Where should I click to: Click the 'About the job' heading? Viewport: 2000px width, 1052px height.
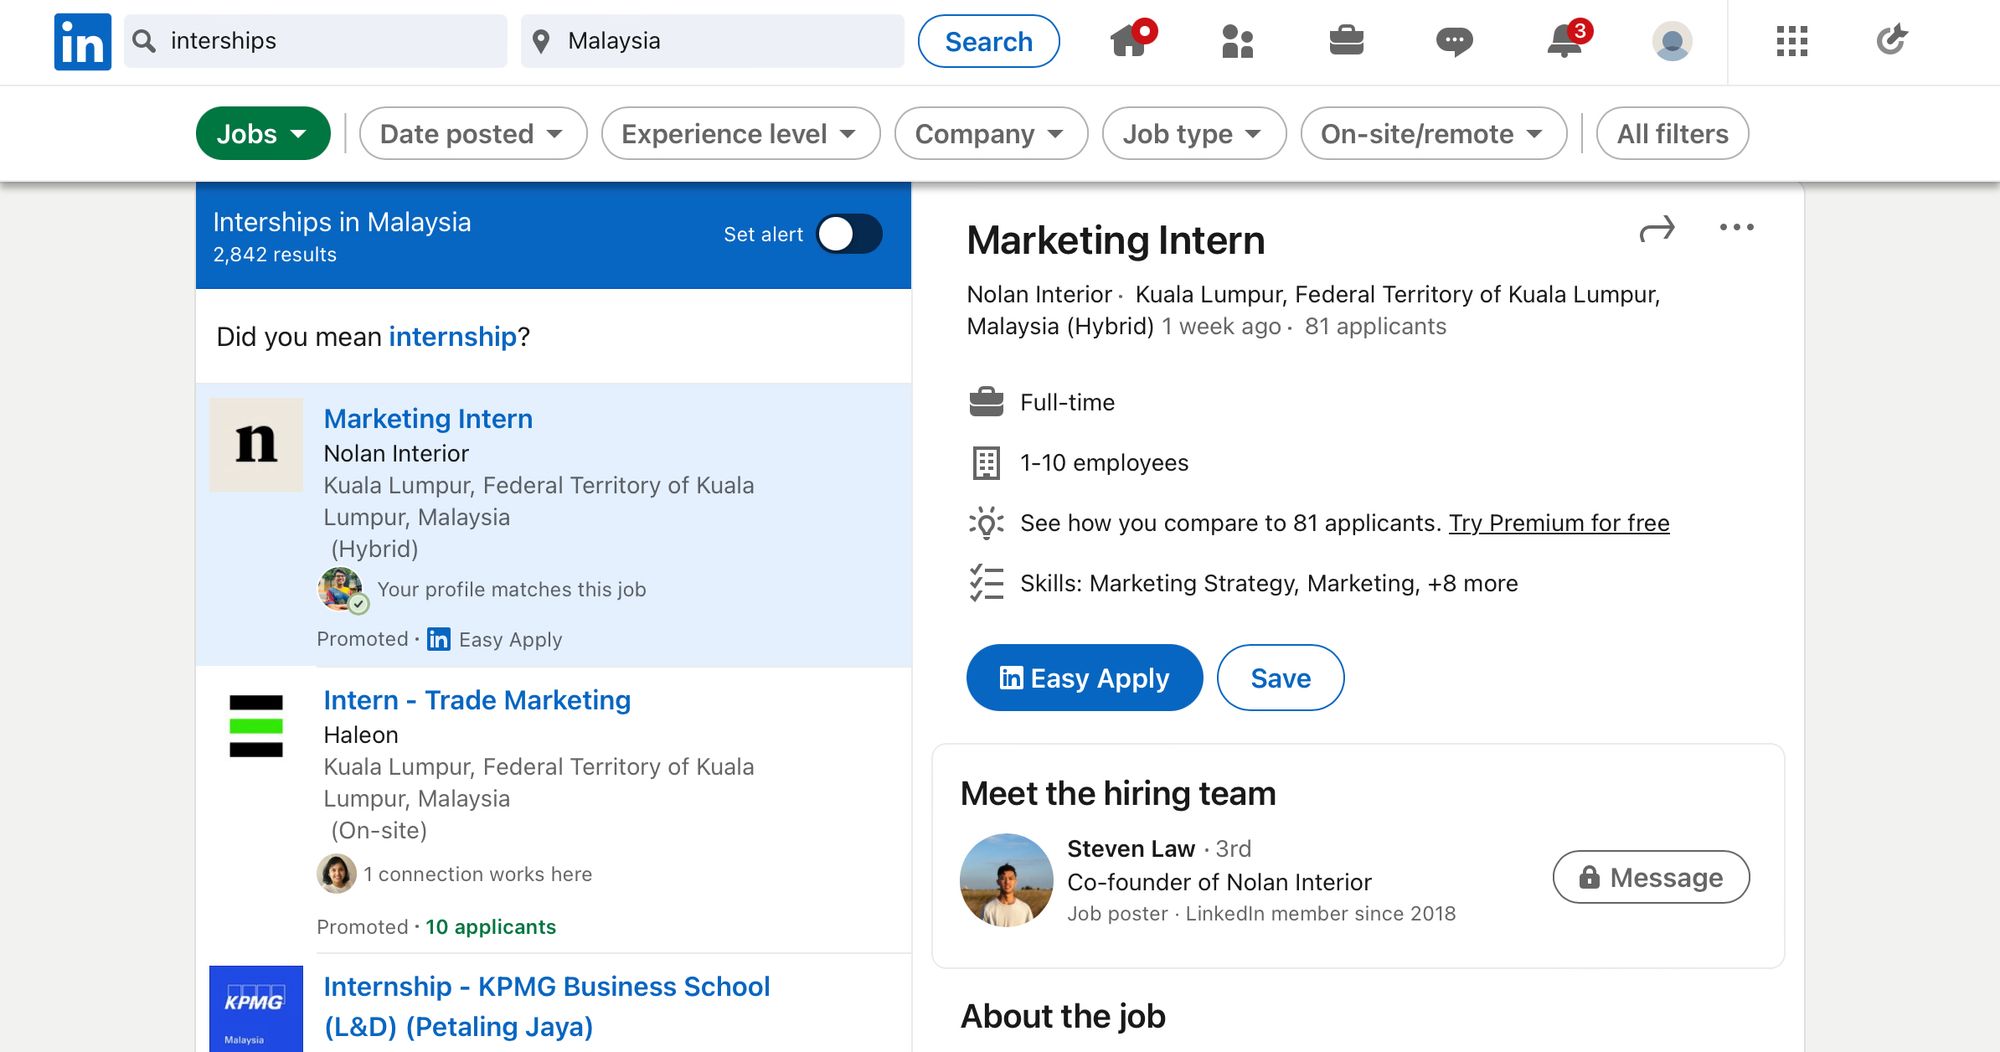pyautogui.click(x=1063, y=1016)
